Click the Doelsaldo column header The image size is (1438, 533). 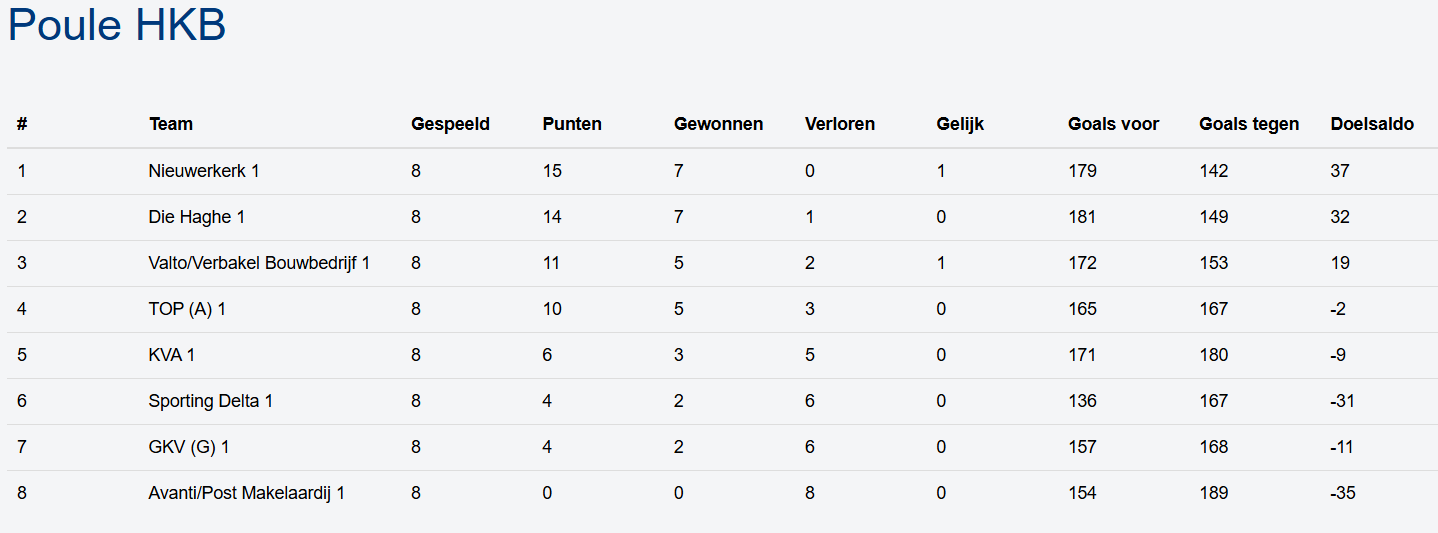[x=1372, y=124]
